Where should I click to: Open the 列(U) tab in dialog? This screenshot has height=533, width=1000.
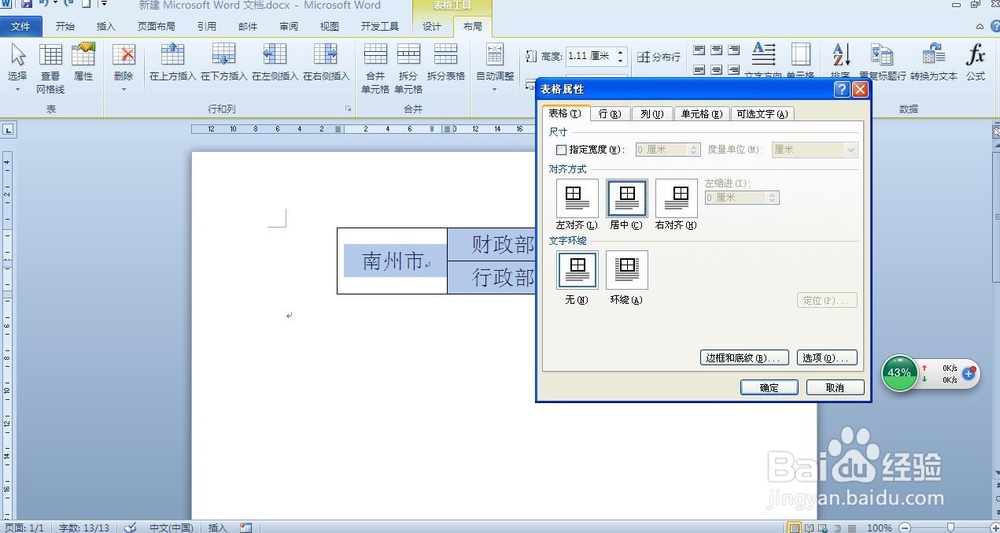click(652, 113)
